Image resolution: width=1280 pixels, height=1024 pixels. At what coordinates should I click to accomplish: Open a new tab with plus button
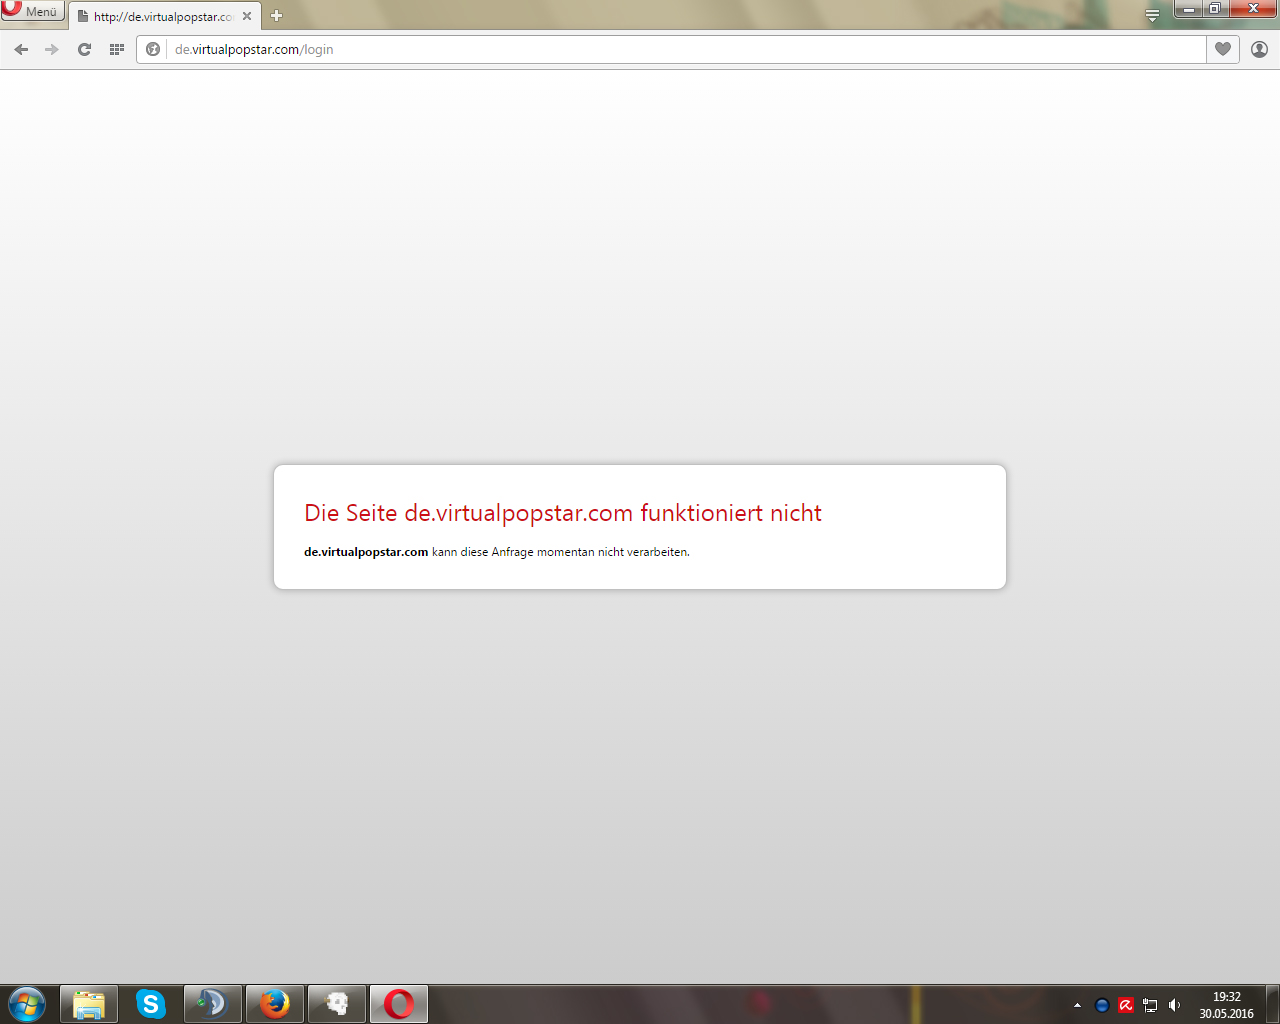(277, 16)
